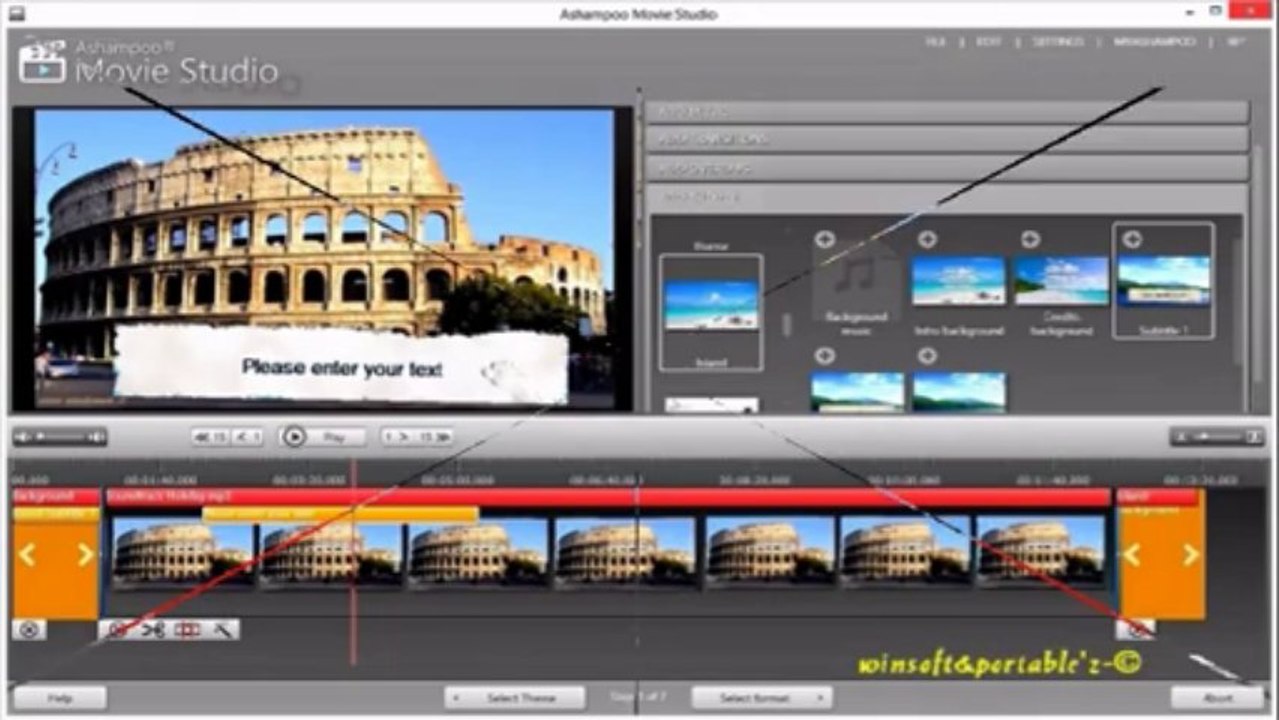
Task: Choose the Credits background thumbnail
Action: point(1061,281)
